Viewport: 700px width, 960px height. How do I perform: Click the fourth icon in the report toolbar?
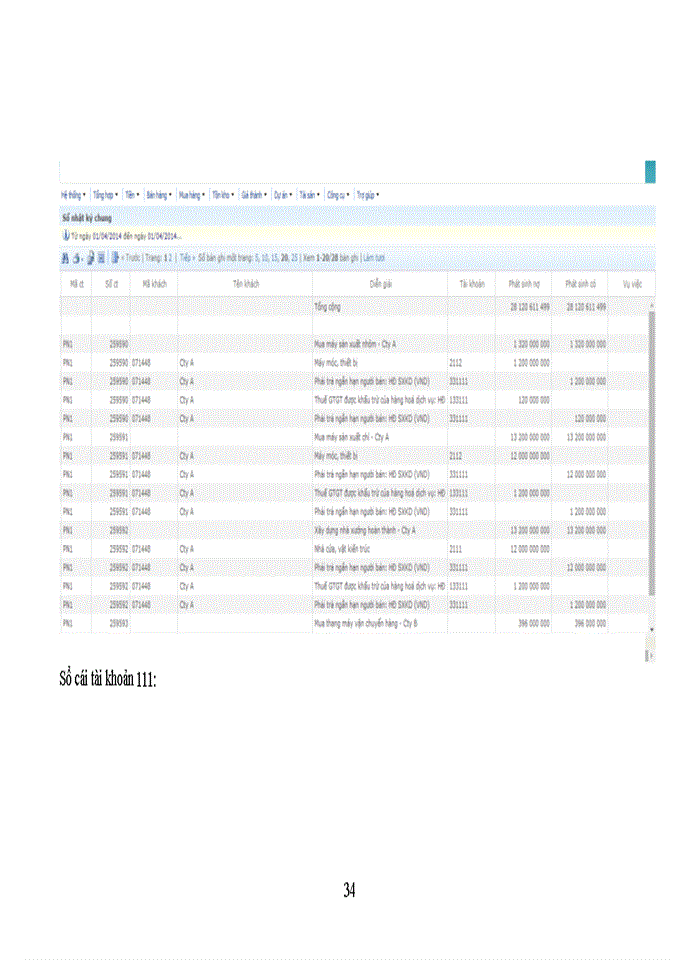click(100, 257)
